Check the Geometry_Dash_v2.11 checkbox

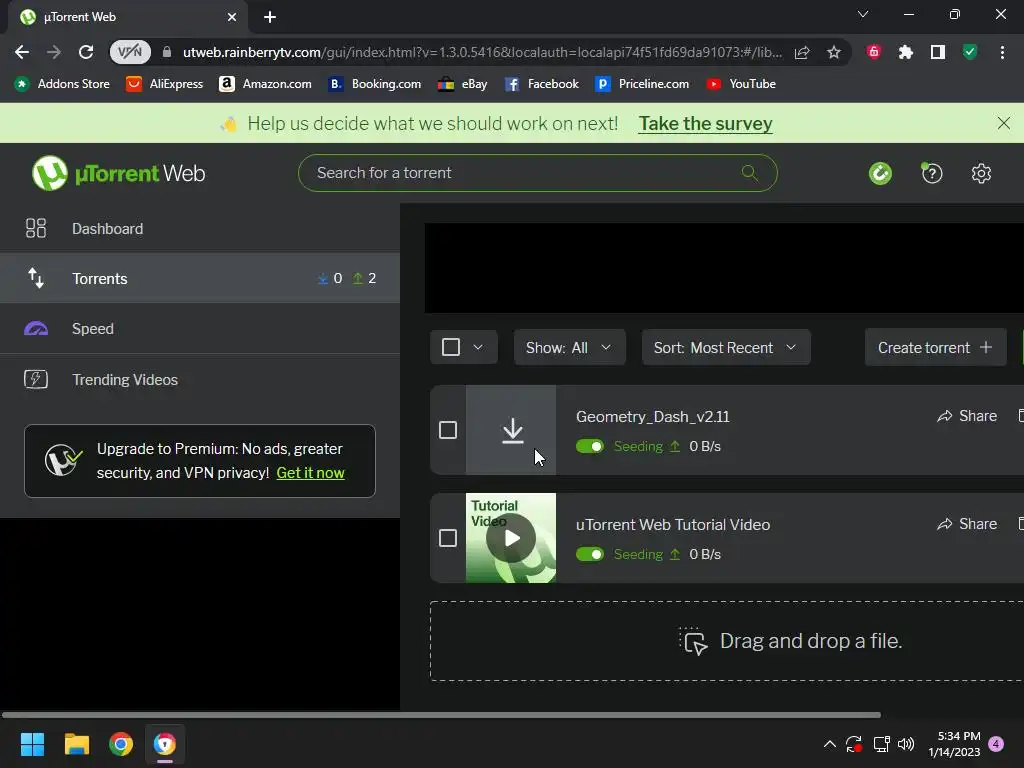coord(448,430)
